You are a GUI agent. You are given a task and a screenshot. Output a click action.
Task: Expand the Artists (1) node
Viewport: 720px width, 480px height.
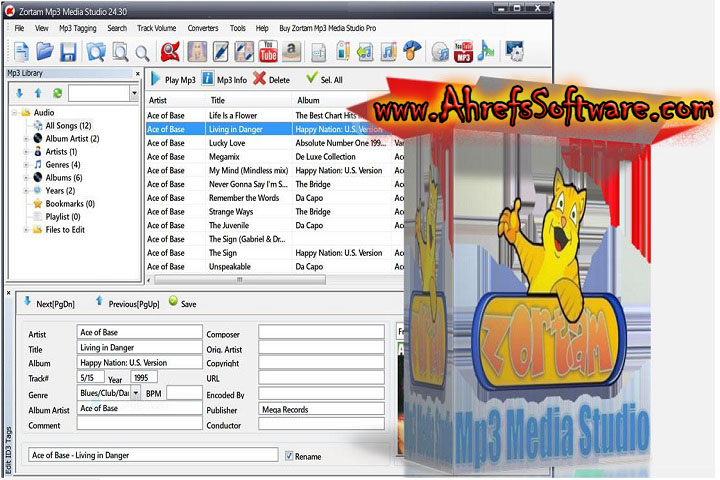[x=26, y=151]
